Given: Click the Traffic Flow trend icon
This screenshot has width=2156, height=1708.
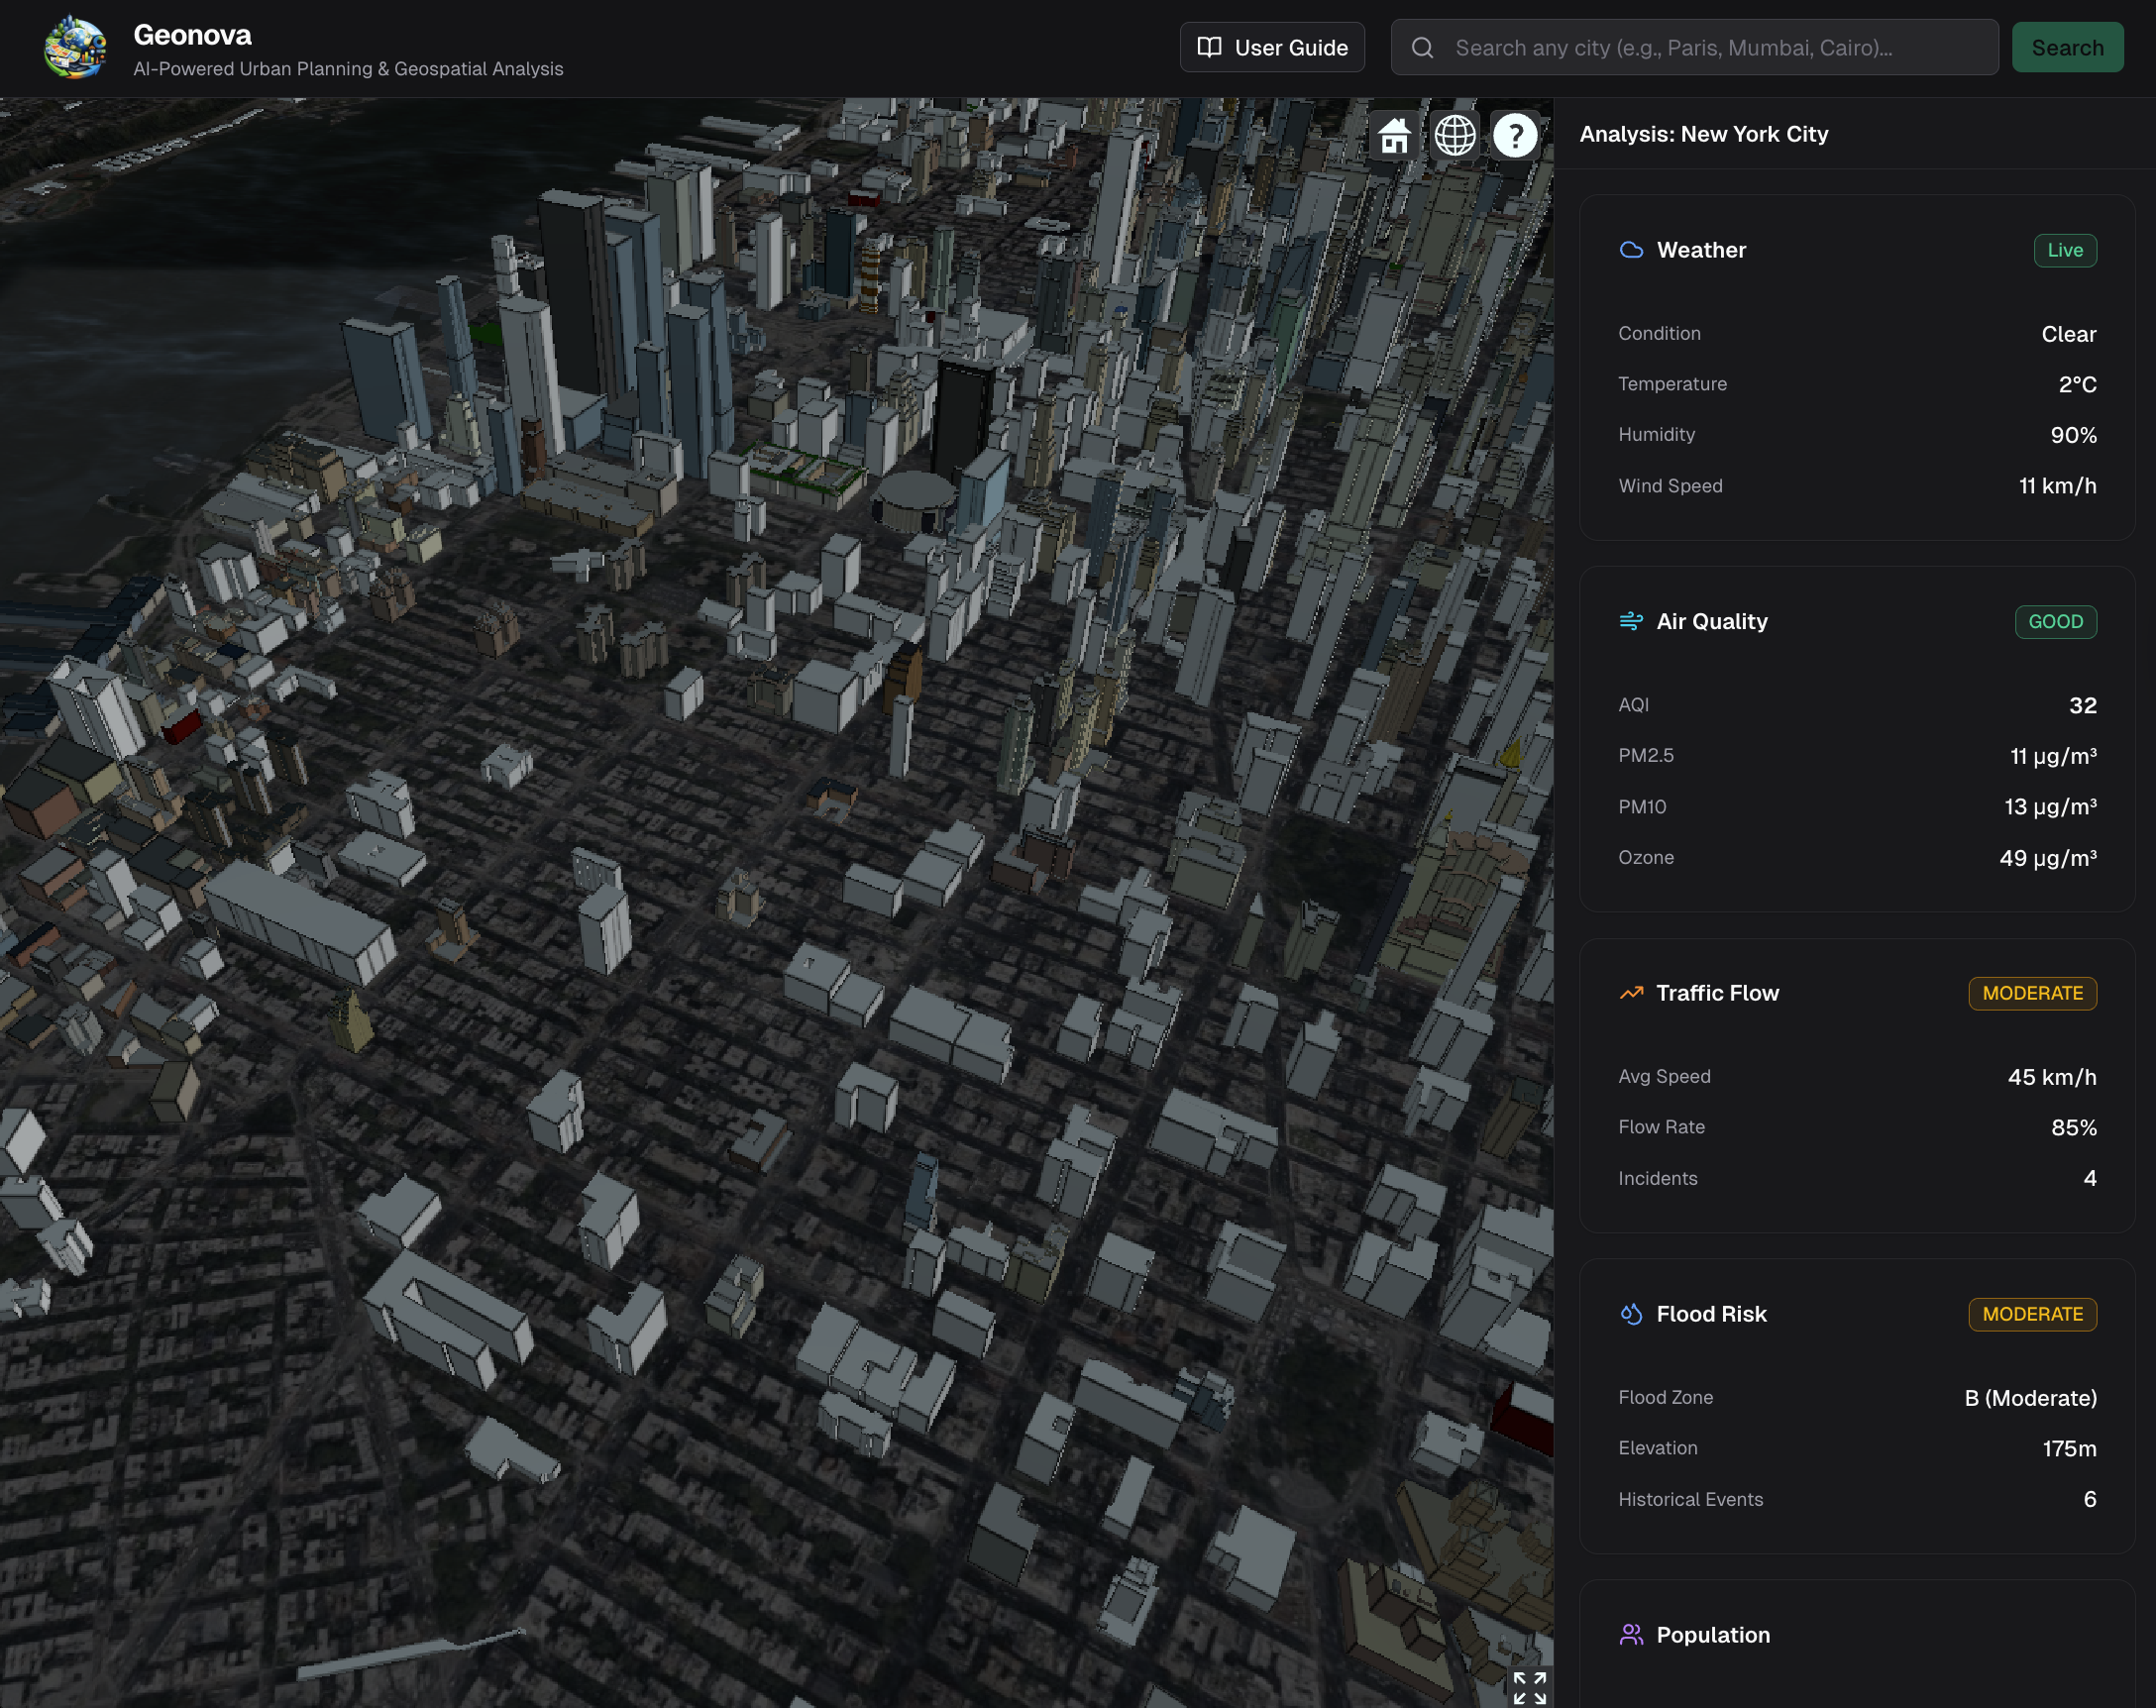Looking at the screenshot, I should [x=1630, y=993].
